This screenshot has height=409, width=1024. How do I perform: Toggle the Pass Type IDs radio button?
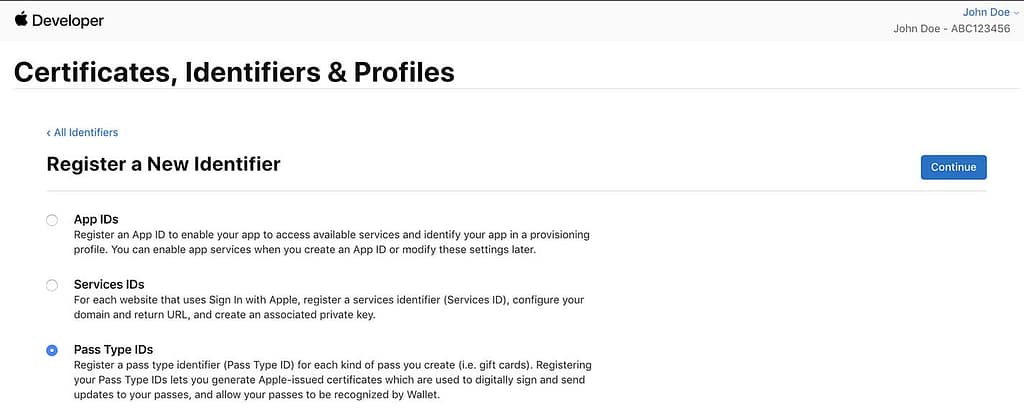(x=52, y=351)
